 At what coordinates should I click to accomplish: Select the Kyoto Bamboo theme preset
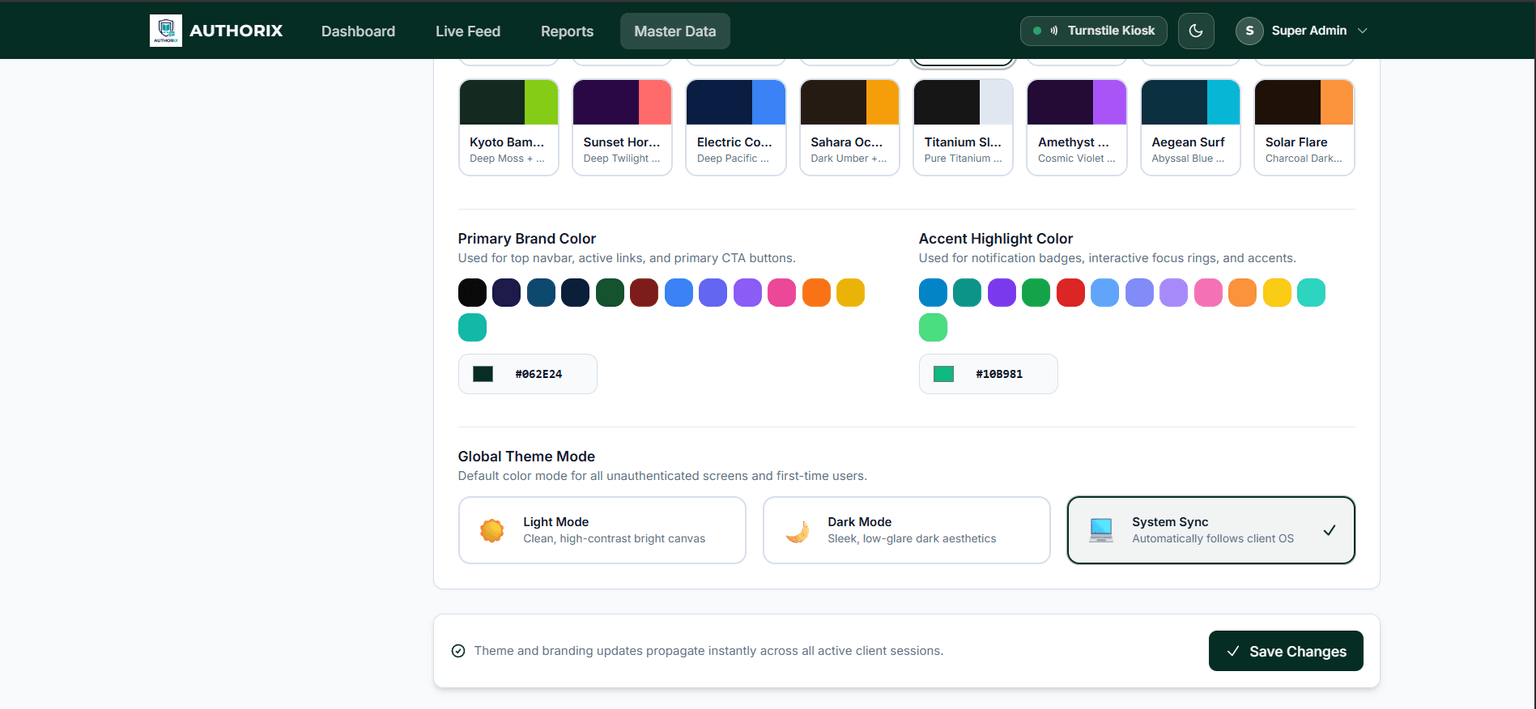point(508,127)
